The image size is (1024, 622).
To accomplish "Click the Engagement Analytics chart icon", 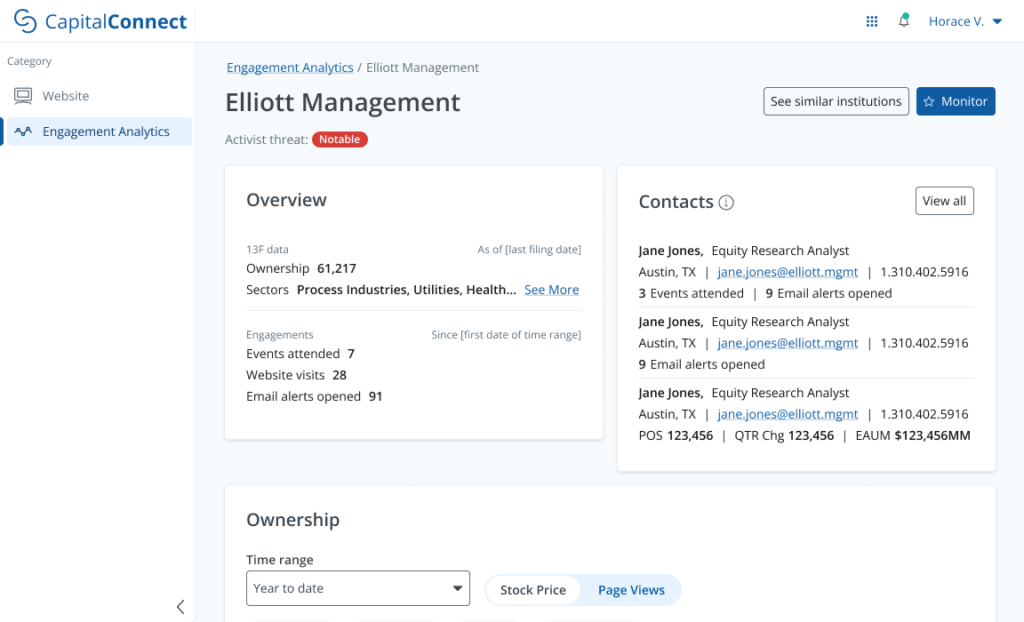I will (23, 131).
